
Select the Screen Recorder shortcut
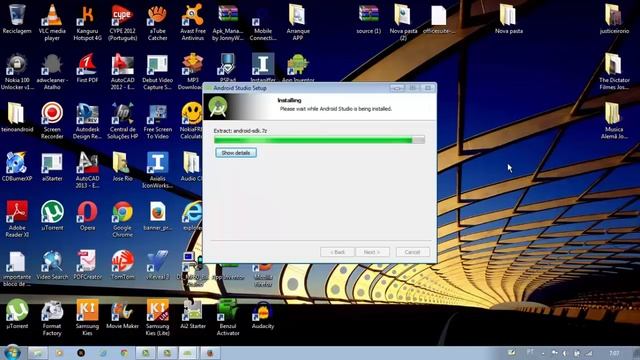click(x=52, y=121)
